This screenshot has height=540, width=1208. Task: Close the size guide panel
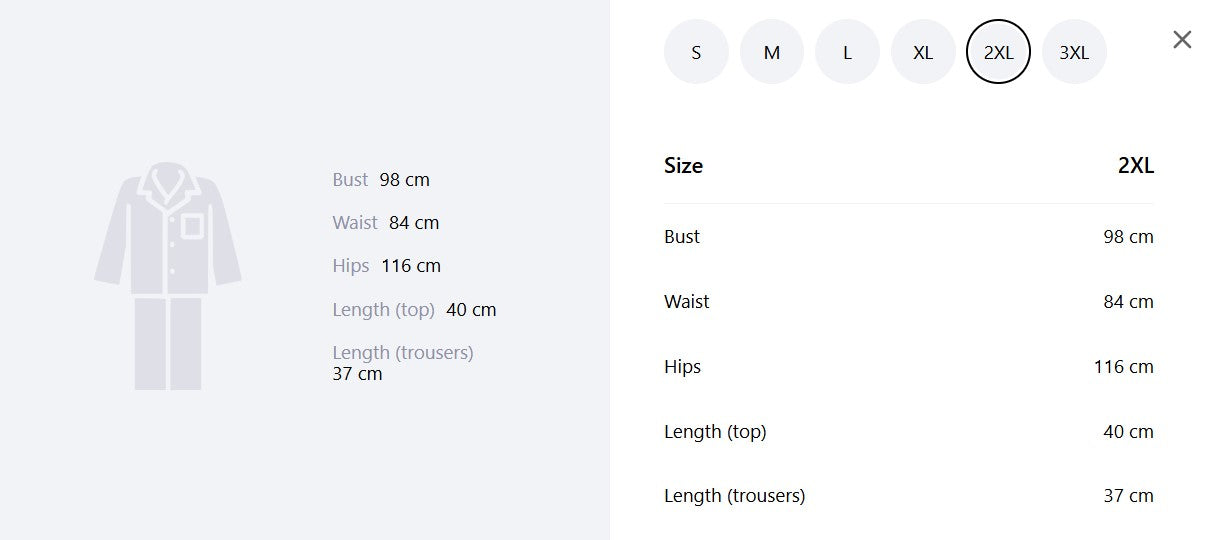(x=1182, y=40)
